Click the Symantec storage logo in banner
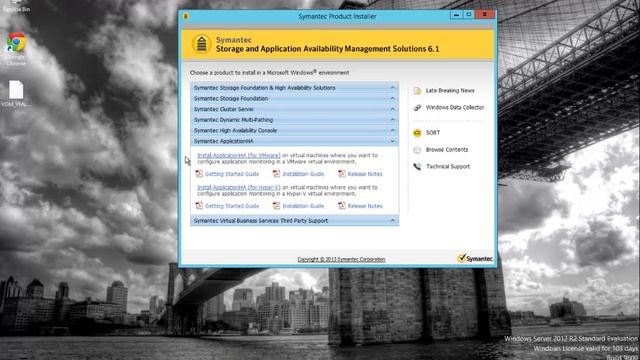 pyautogui.click(x=202, y=44)
